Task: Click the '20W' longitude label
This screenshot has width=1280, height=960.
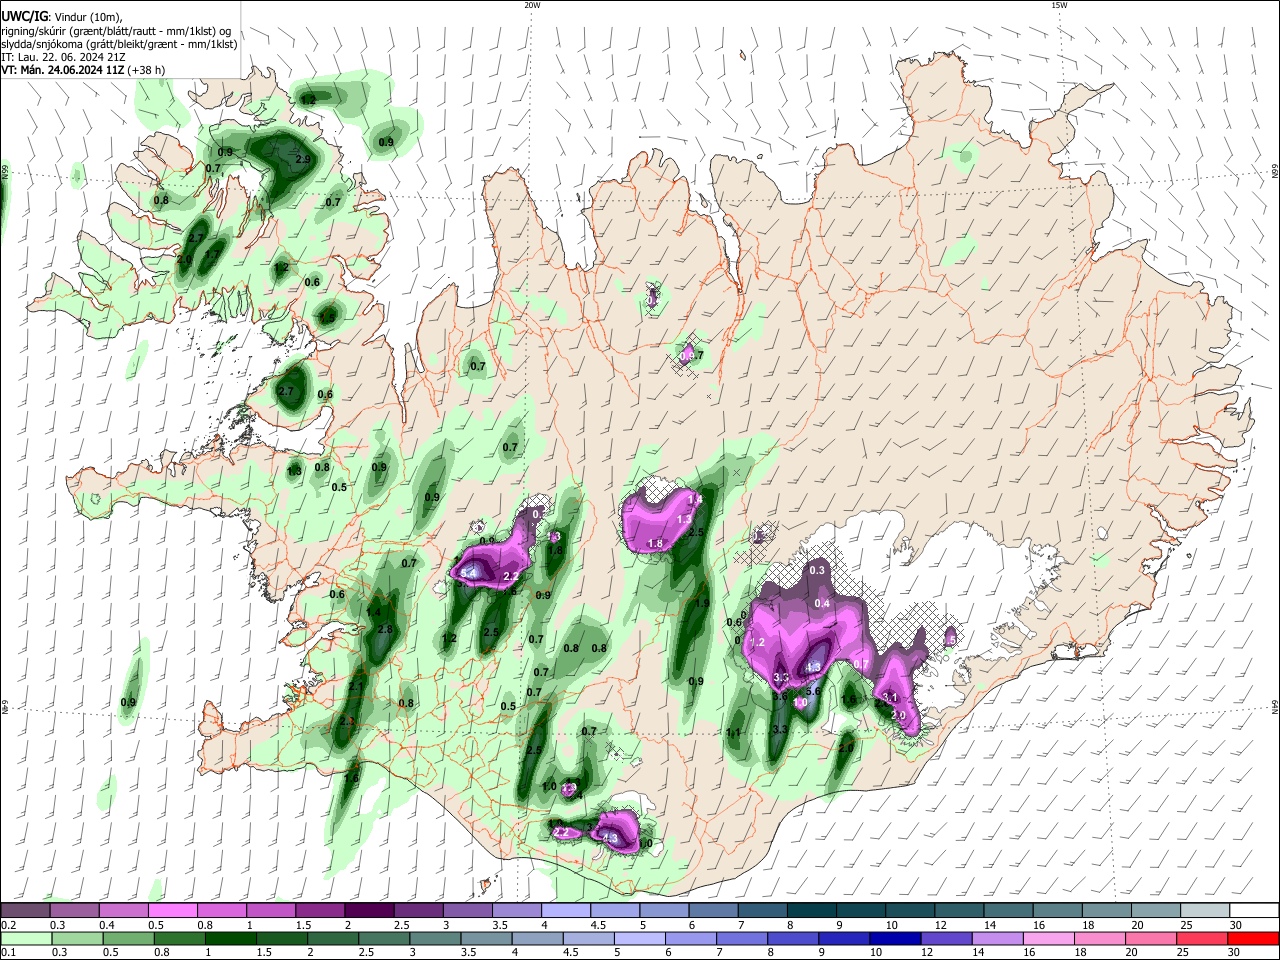Action: point(532,5)
